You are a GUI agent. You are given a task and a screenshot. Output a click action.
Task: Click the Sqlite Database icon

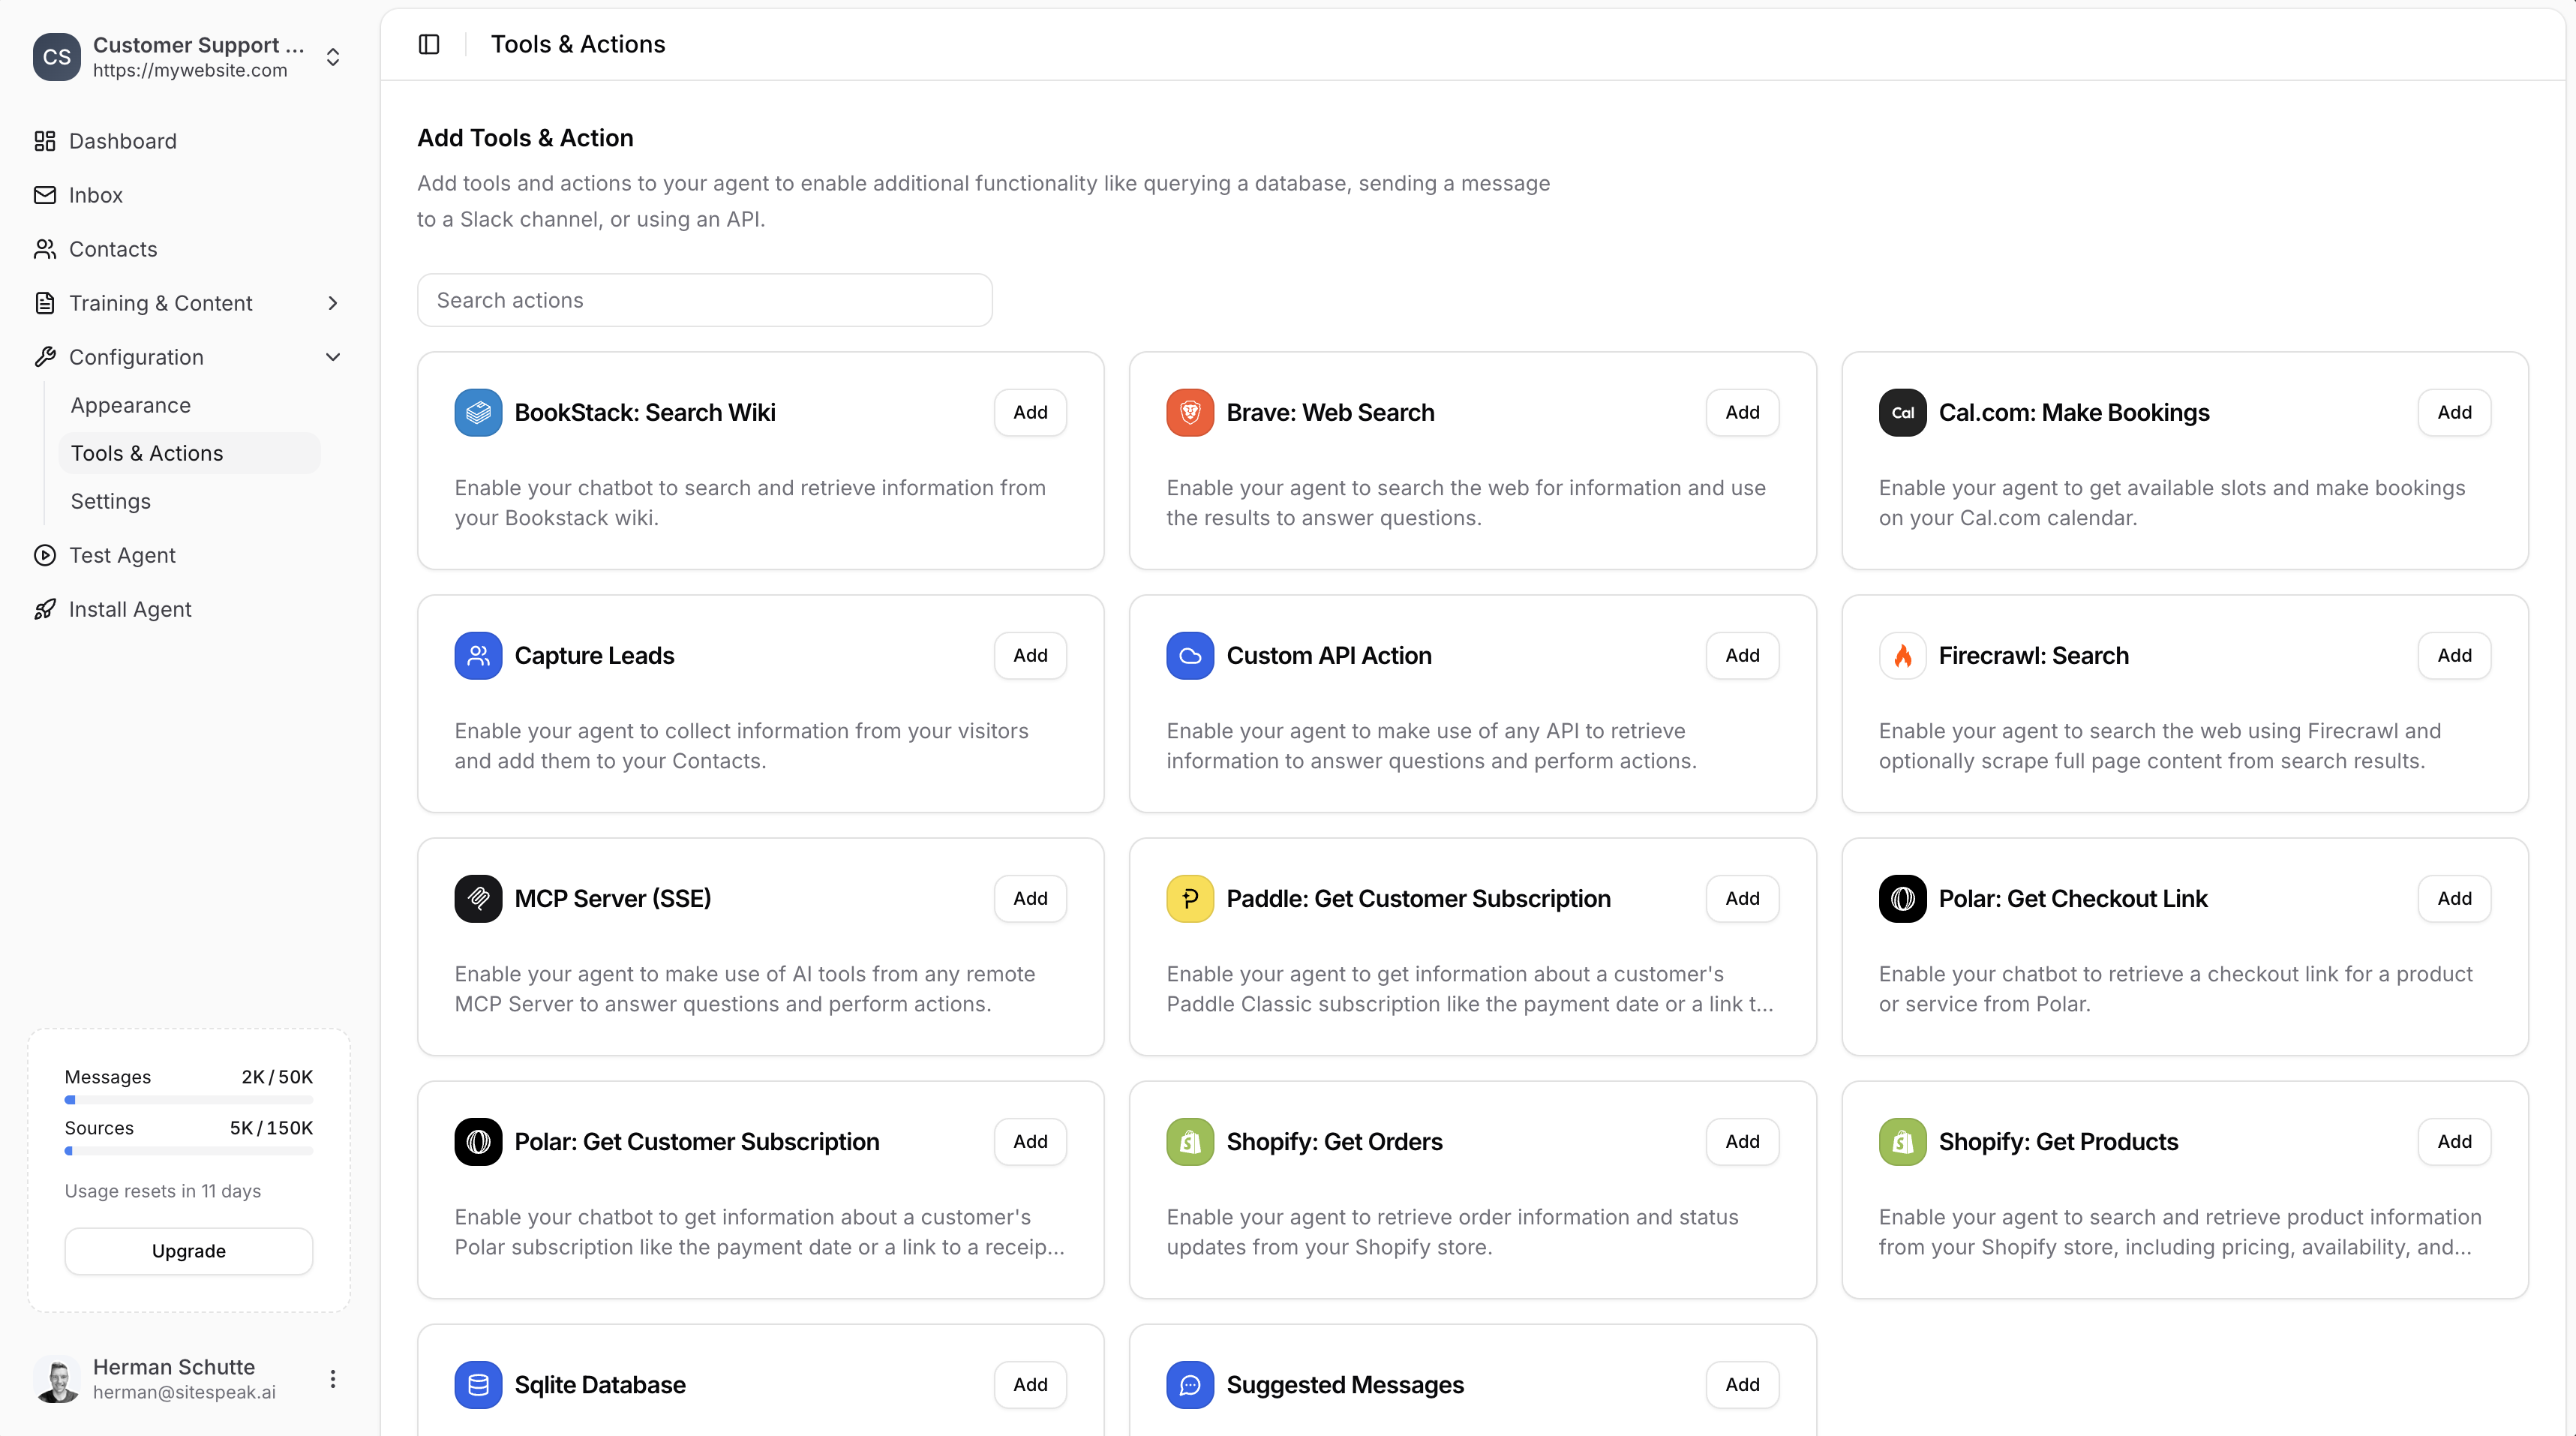pos(478,1384)
